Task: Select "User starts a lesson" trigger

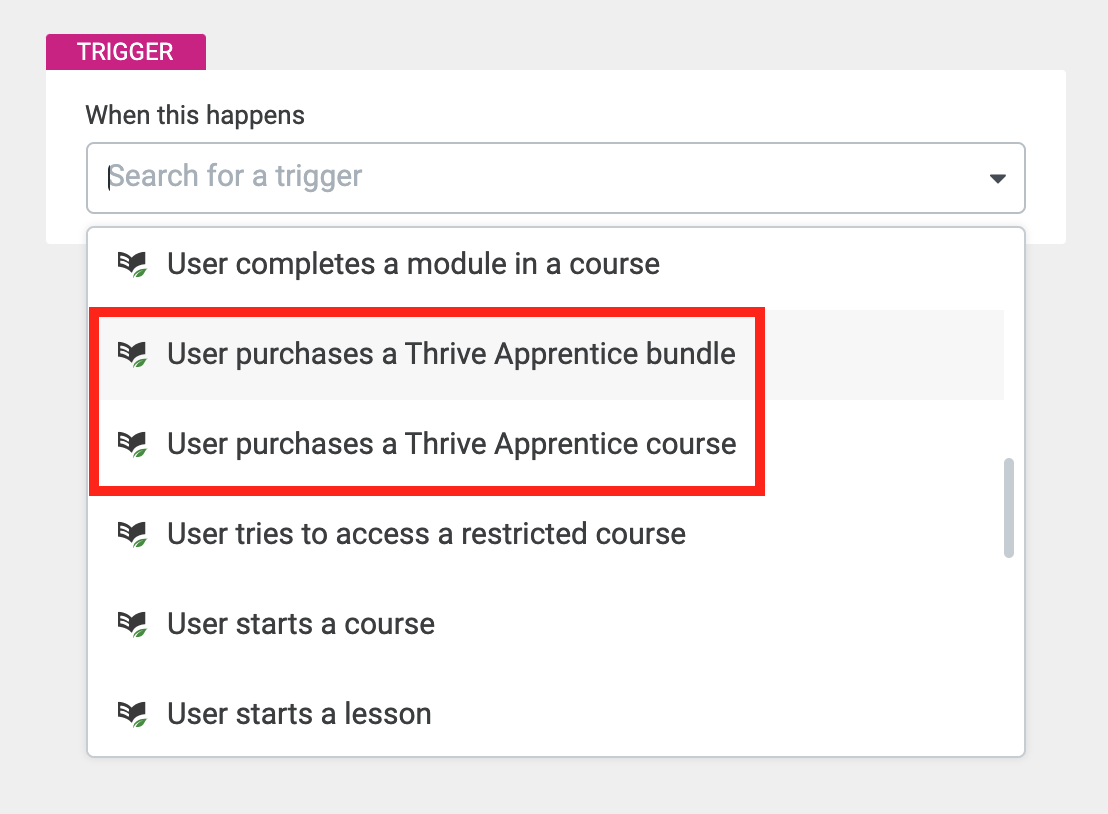Action: coord(546,714)
